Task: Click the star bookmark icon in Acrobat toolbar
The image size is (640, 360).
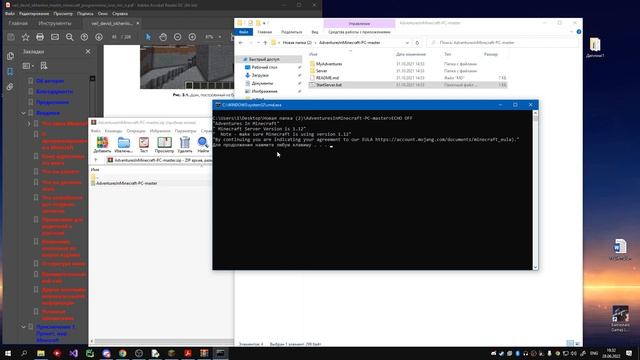Action: pyautogui.click(x=25, y=37)
